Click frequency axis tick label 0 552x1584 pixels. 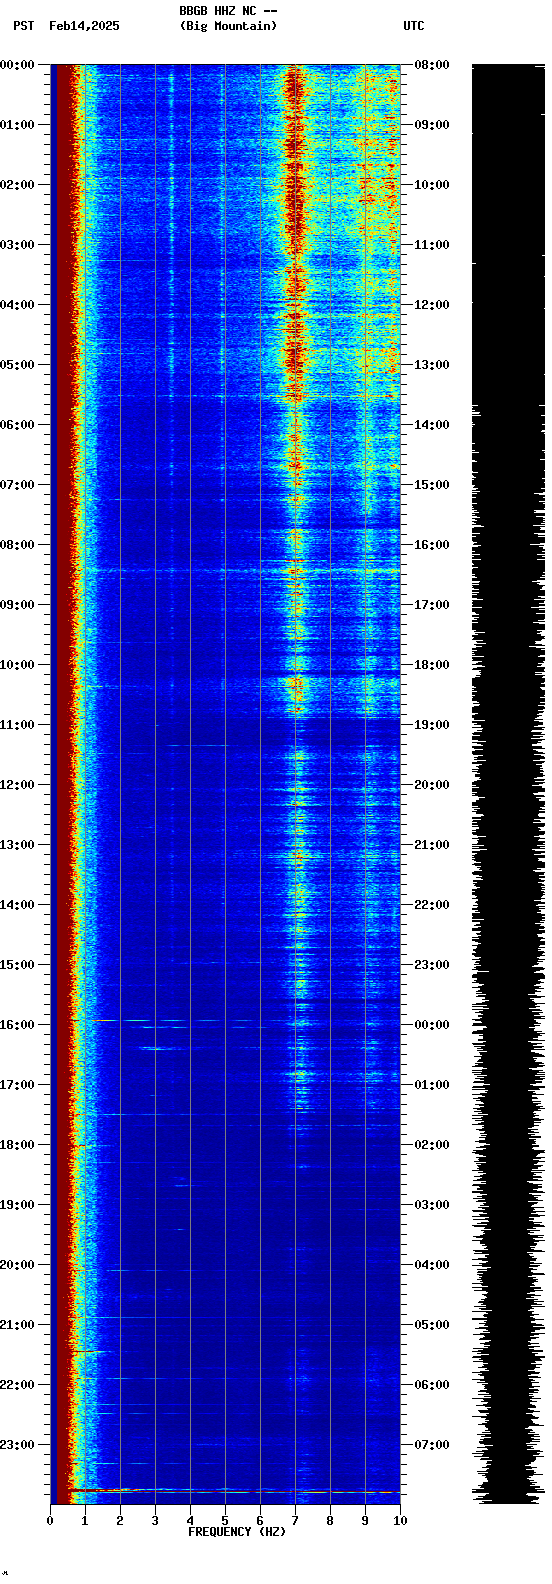click(50, 1521)
